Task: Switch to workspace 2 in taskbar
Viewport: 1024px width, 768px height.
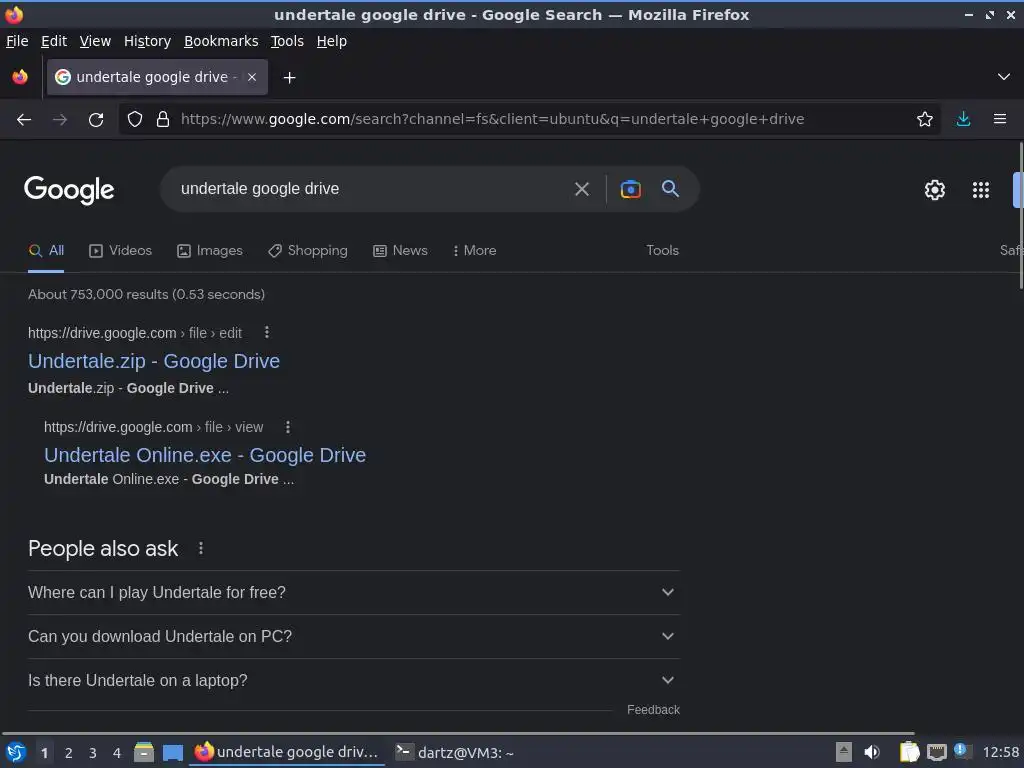Action: point(69,754)
